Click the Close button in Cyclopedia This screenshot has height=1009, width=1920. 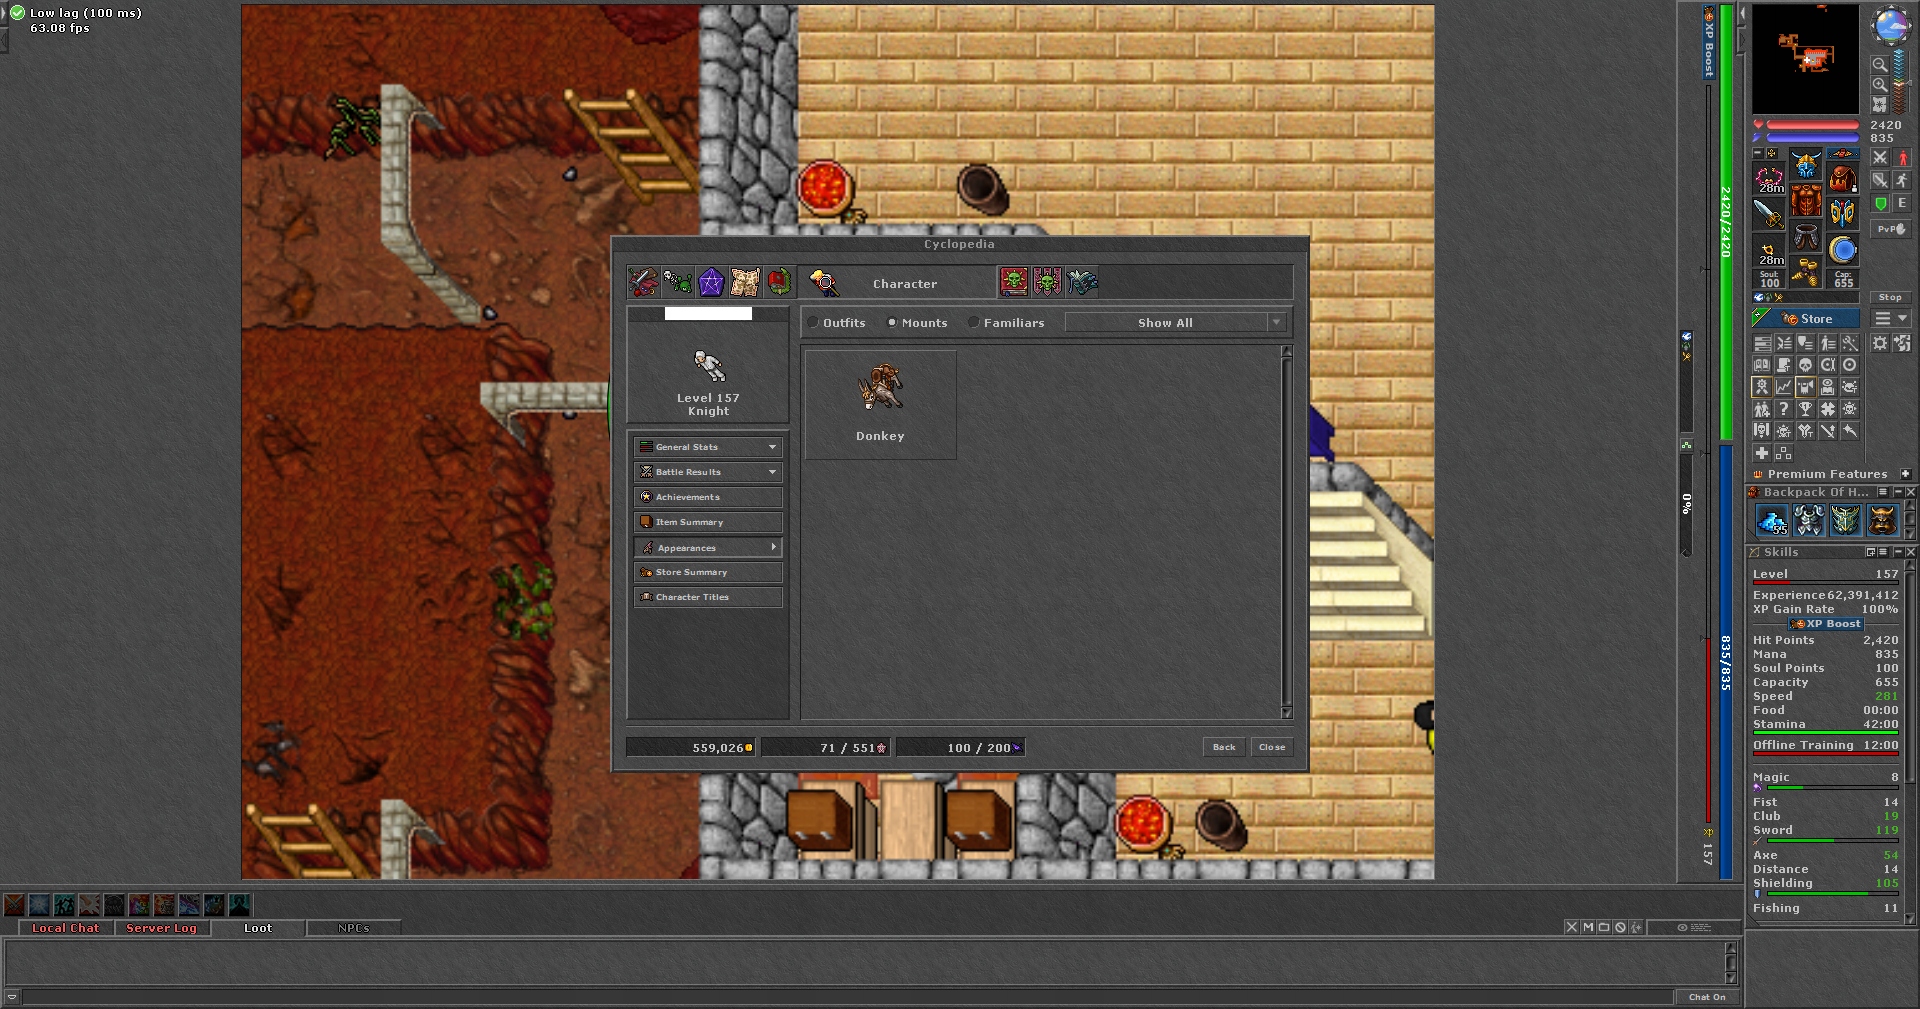(1272, 747)
